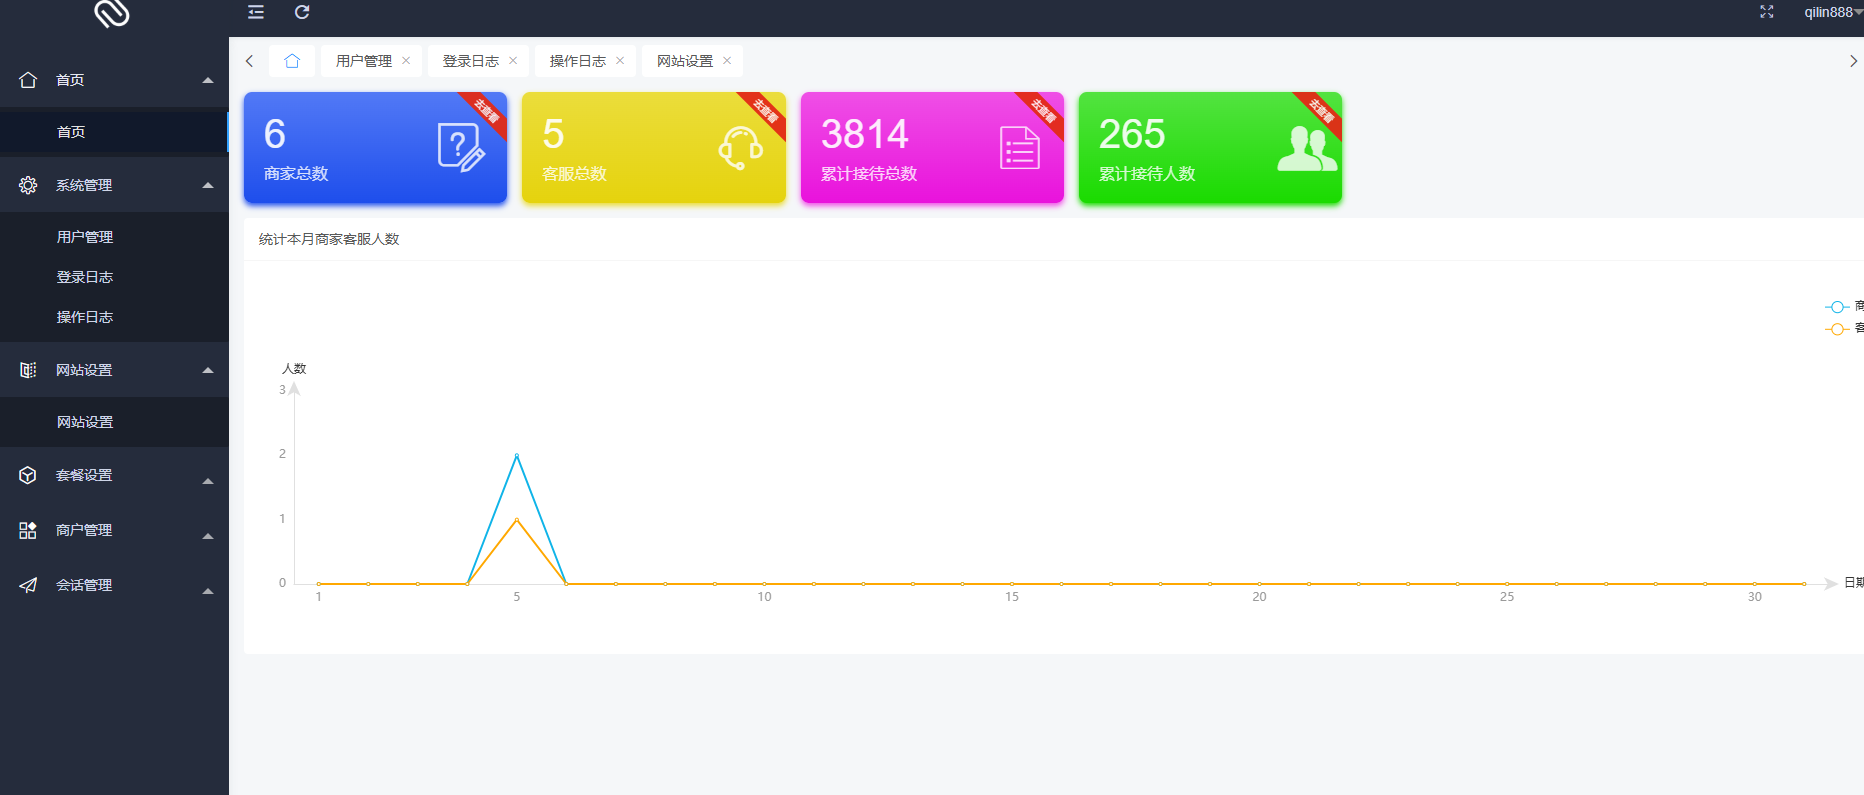
Task: Click the sidebar collapse menu icon
Action: tap(256, 12)
